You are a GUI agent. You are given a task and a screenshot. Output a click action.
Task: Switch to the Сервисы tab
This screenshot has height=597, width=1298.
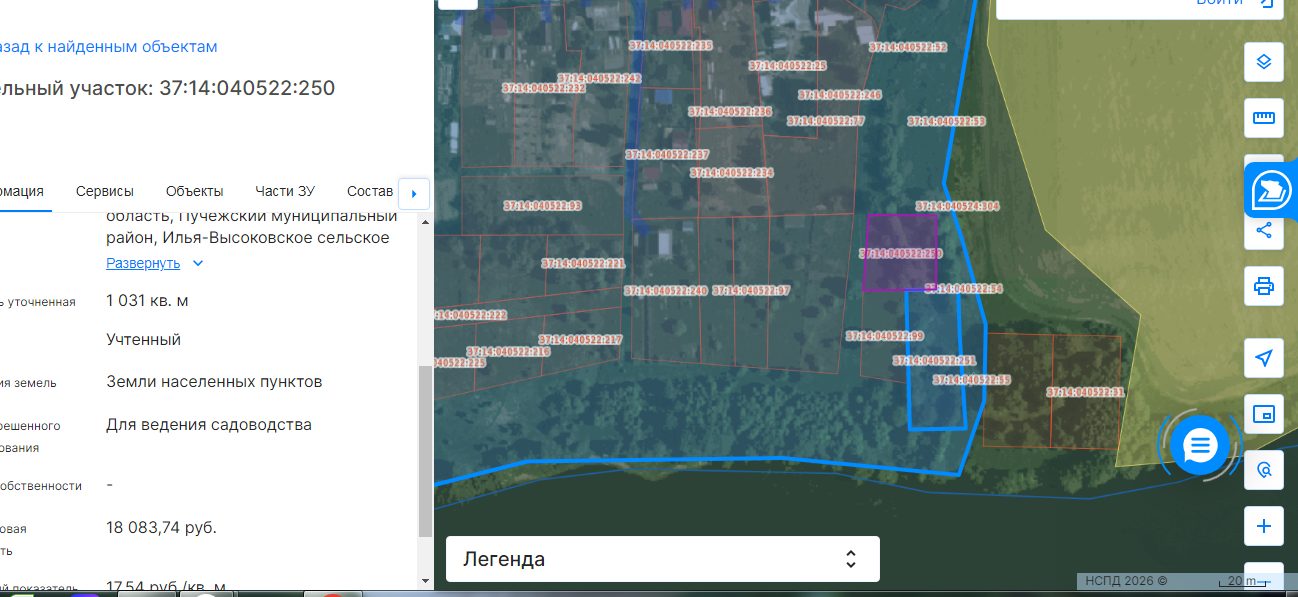pos(105,191)
